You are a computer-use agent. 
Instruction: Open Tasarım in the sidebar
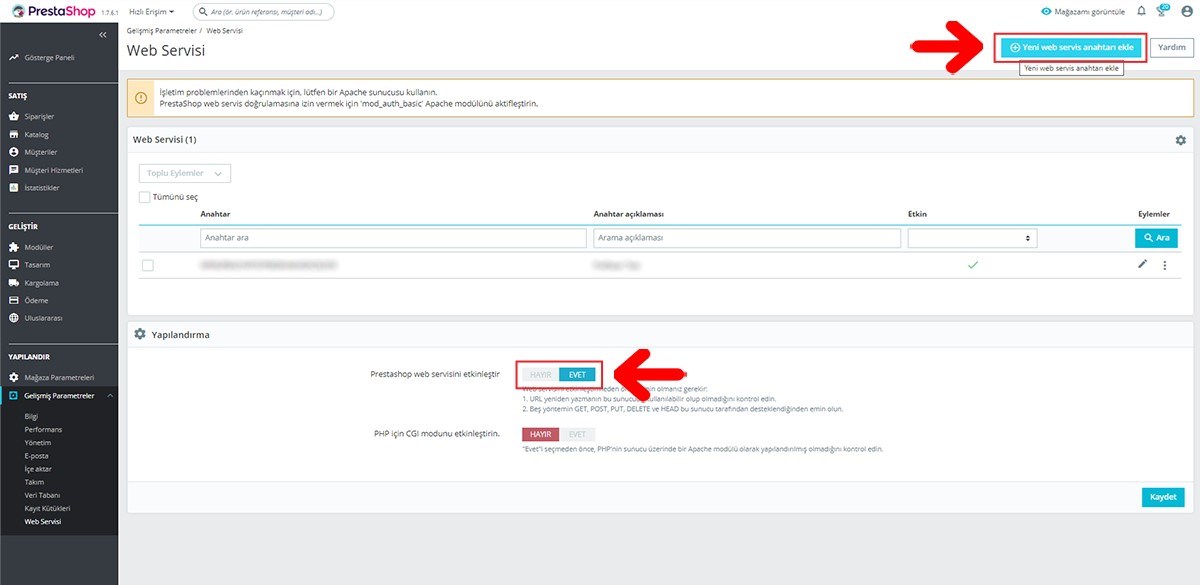pos(36,265)
